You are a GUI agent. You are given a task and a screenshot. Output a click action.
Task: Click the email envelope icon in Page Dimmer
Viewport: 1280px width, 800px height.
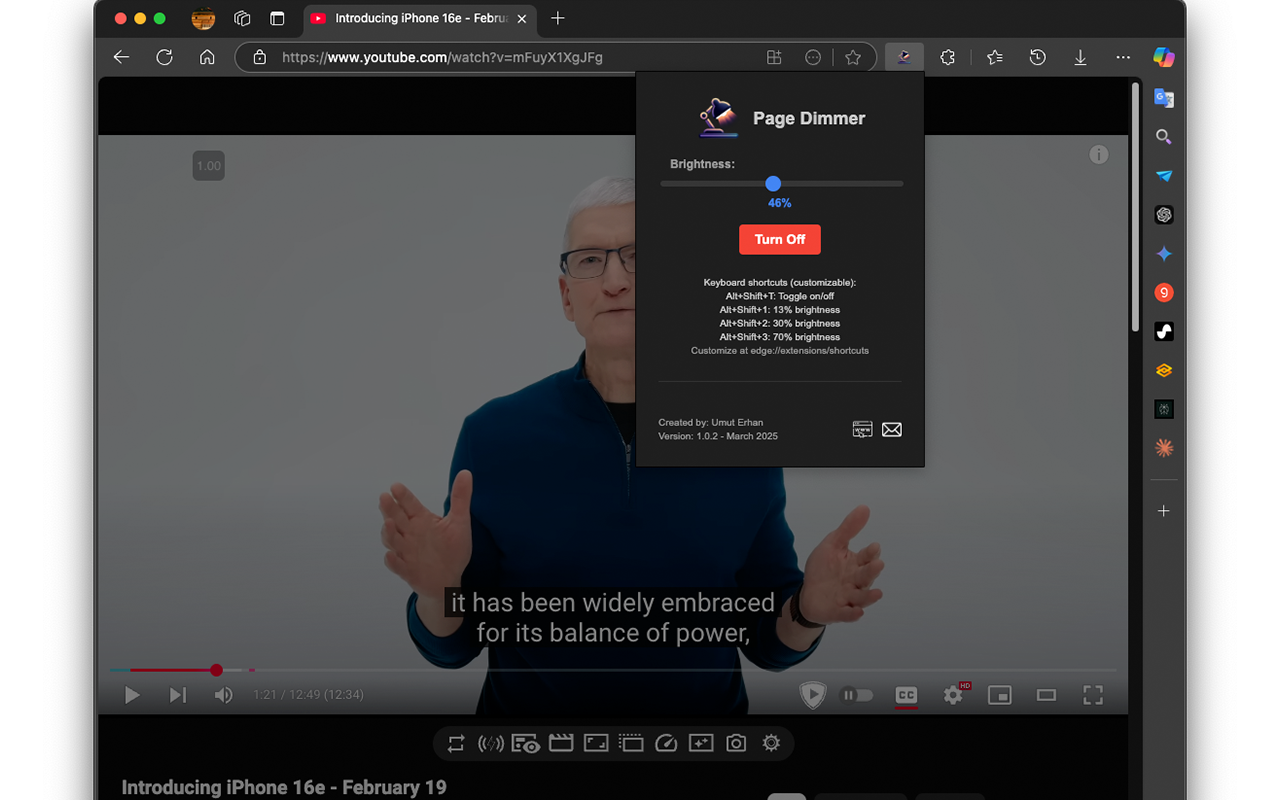tap(892, 430)
